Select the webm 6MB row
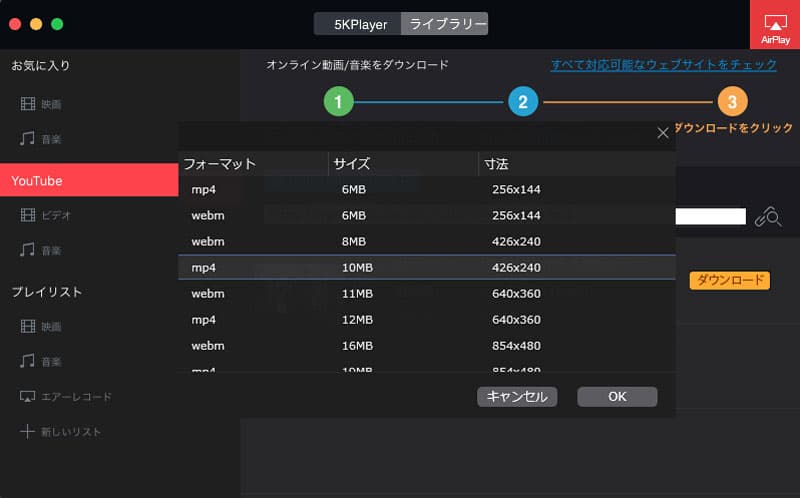The width and height of the screenshot is (800, 498). pos(427,215)
